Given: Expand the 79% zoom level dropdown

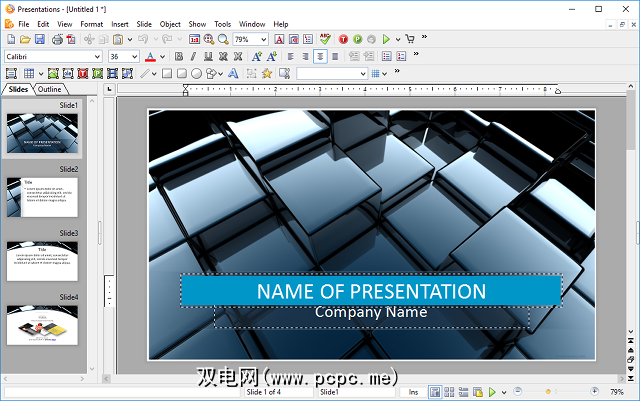Looking at the screenshot, I should click(x=262, y=39).
